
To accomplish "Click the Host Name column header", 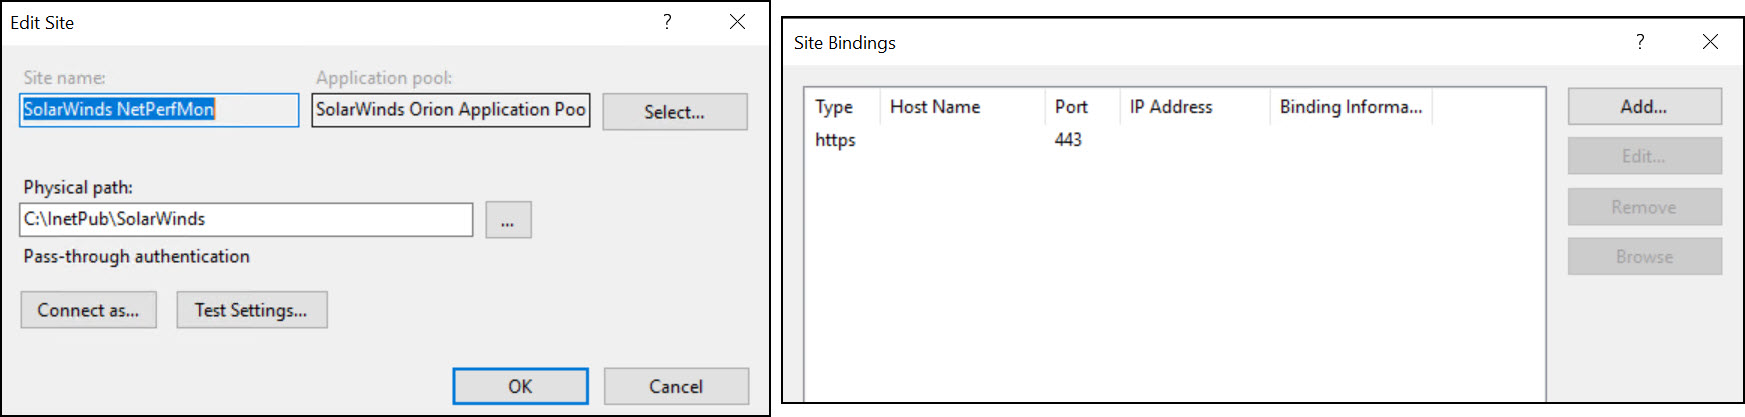I will [x=960, y=107].
